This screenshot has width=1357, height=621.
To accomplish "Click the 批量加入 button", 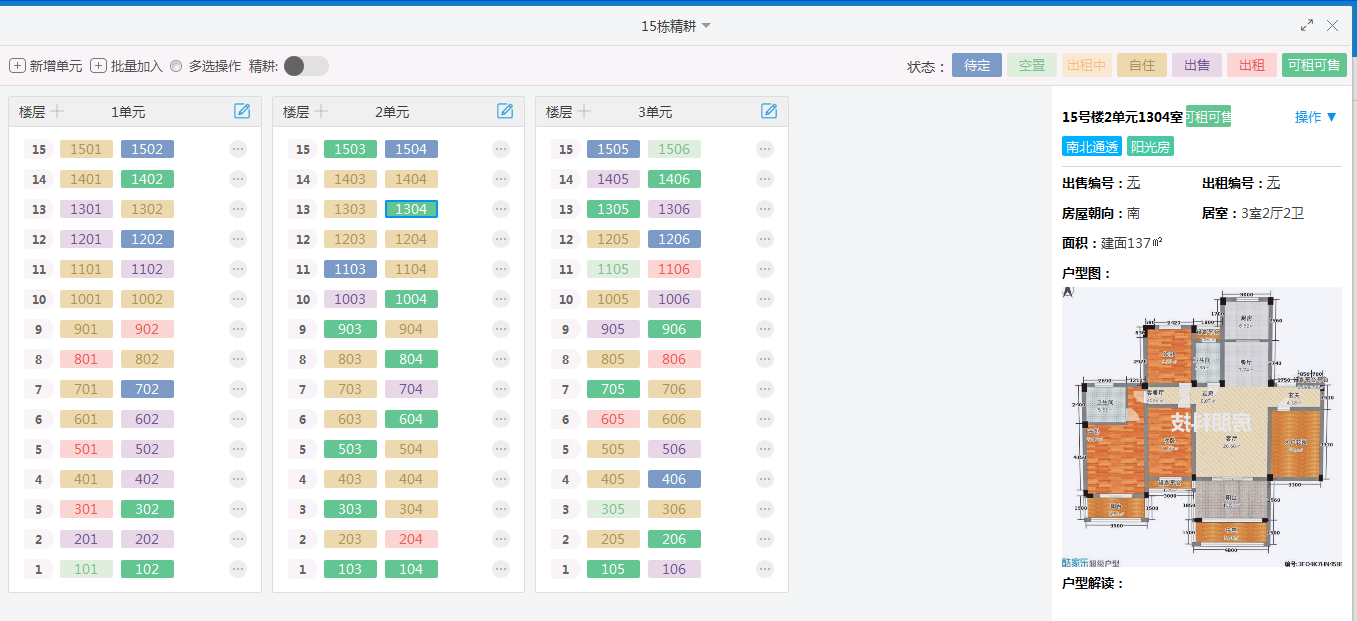I will [x=127, y=66].
